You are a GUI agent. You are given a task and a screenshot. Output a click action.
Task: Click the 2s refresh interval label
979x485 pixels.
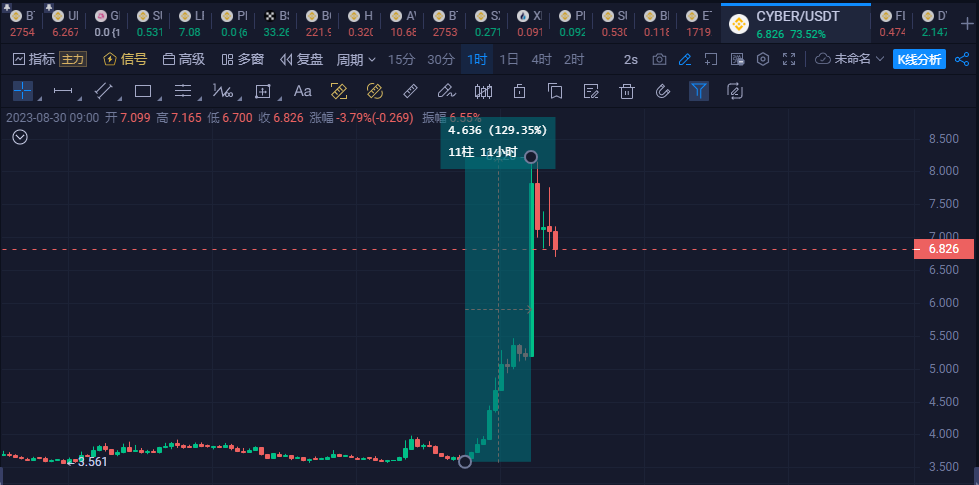(x=631, y=59)
